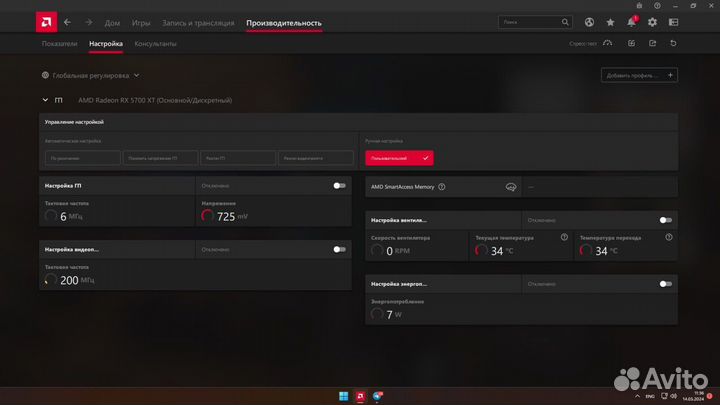Click red notification badge at taskbar end
720x405 pixels.
(x=710, y=396)
